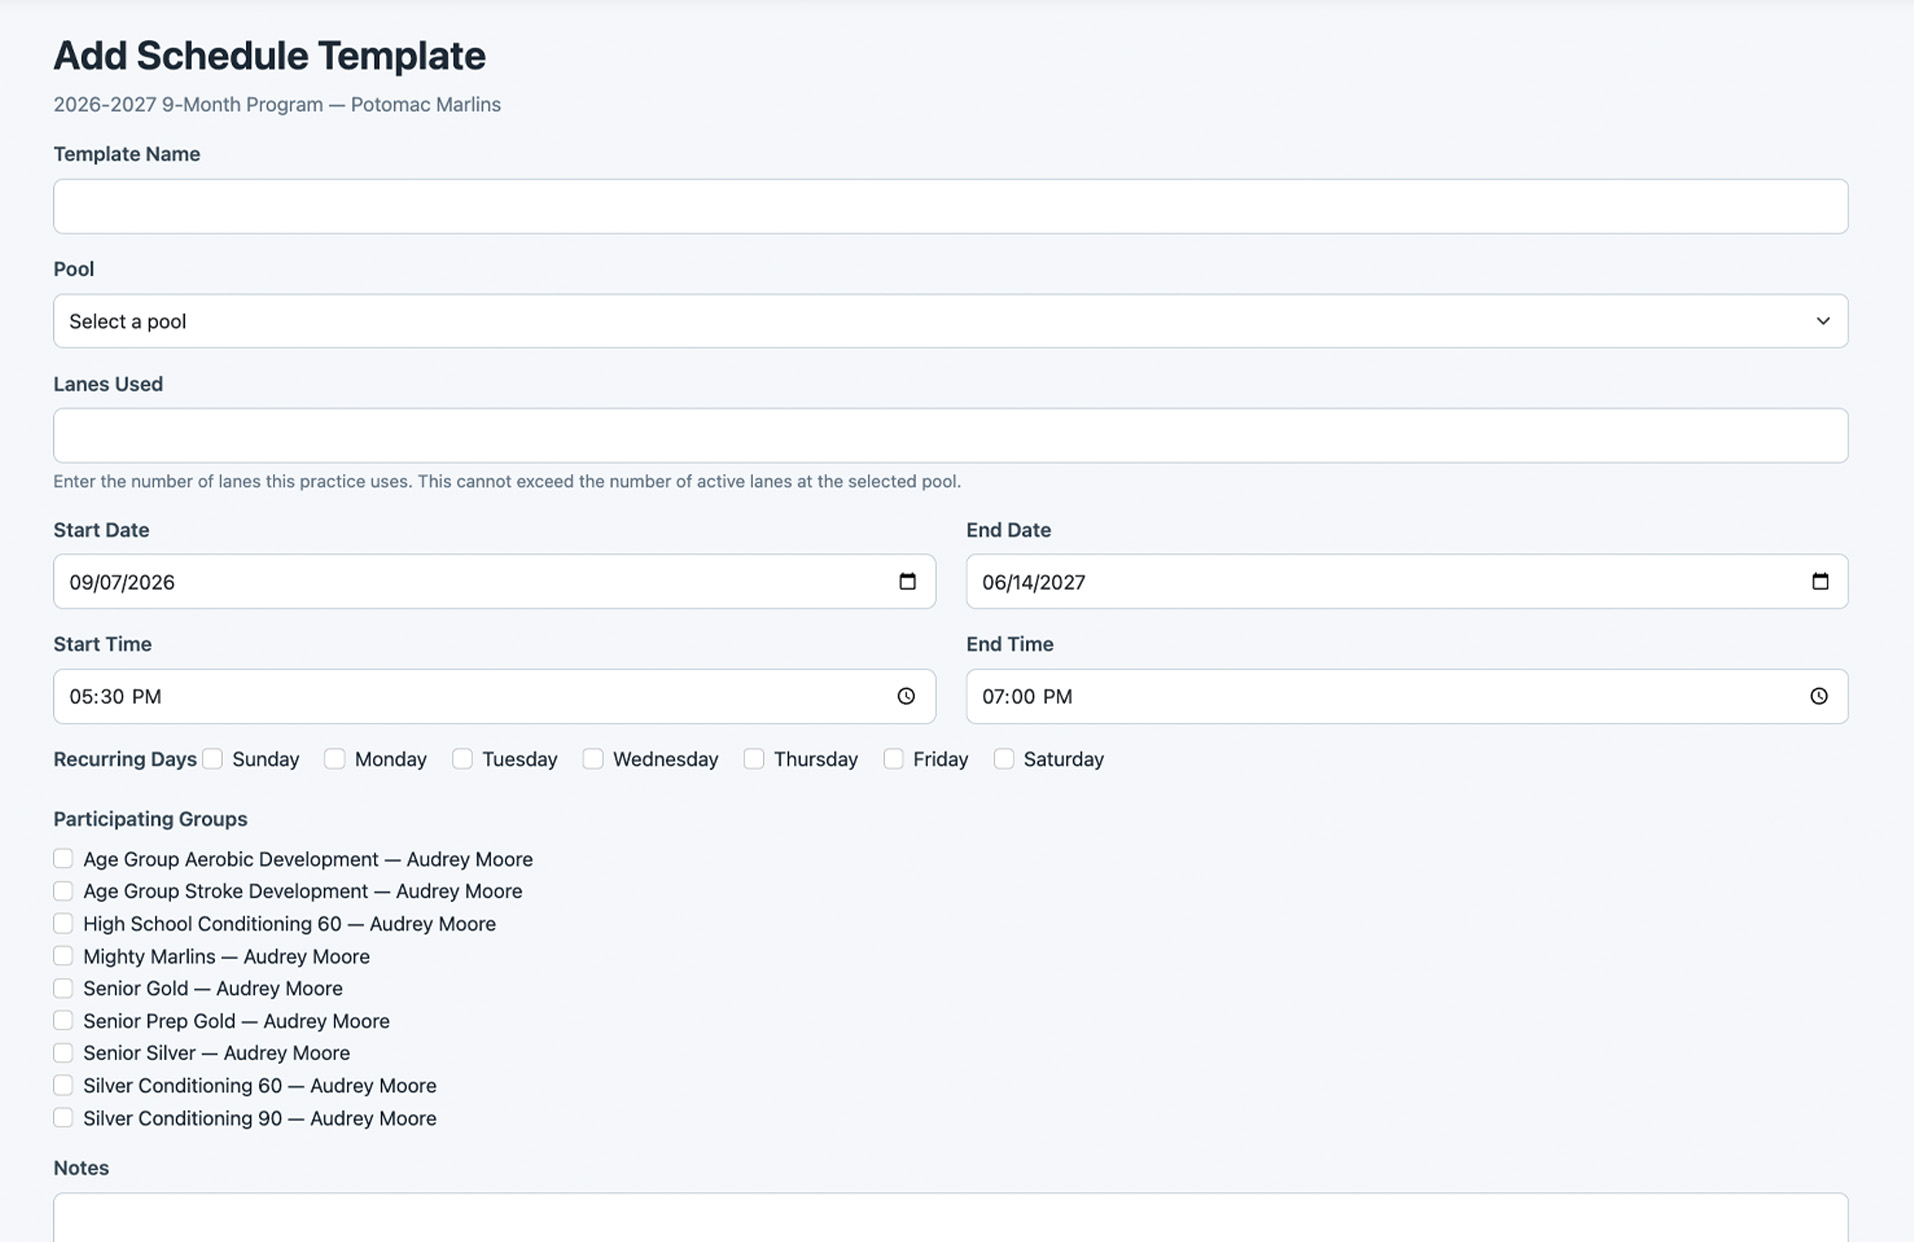Screen dimensions: 1914x1242
Task: Tick the Thursday checkbox
Action: coord(754,759)
